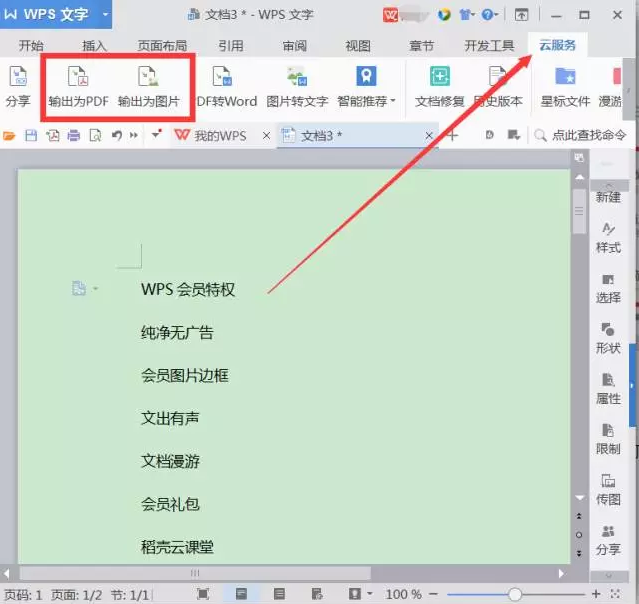Open 传图 pane in sidebar
This screenshot has width=639, height=604.
[x=608, y=490]
